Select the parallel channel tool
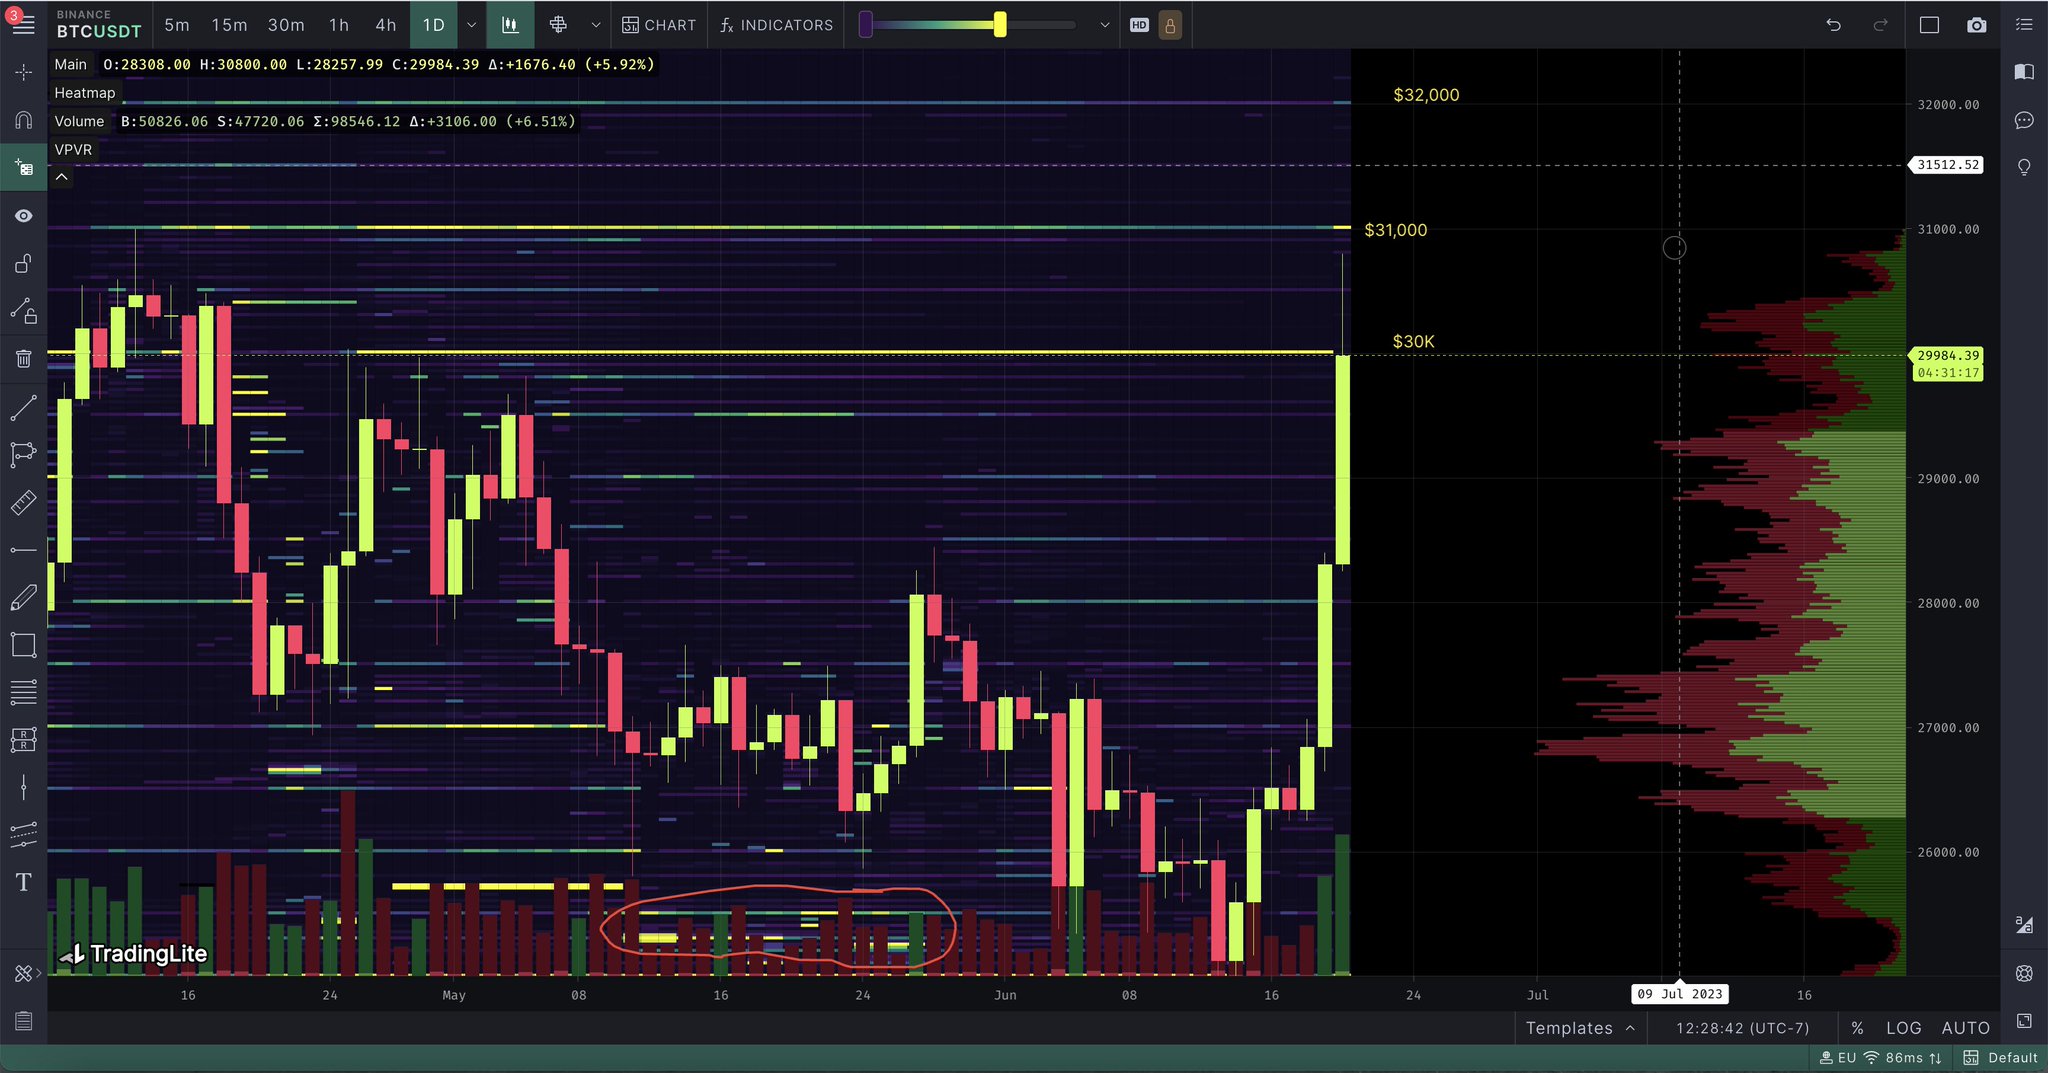Screen dimensions: 2048x1073 23,835
